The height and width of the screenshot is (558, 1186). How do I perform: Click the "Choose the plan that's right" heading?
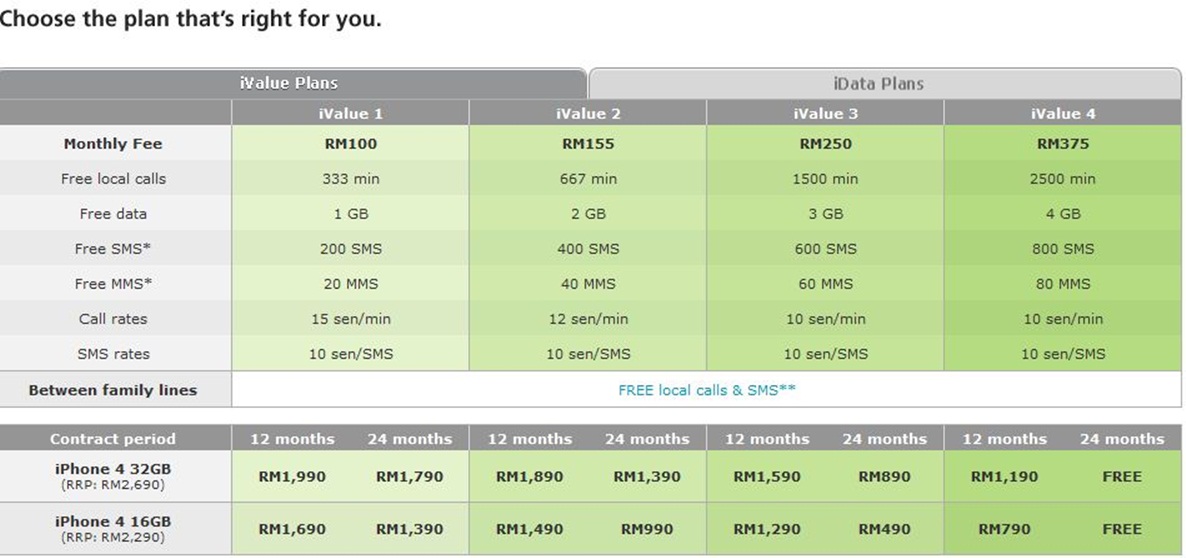(x=189, y=19)
